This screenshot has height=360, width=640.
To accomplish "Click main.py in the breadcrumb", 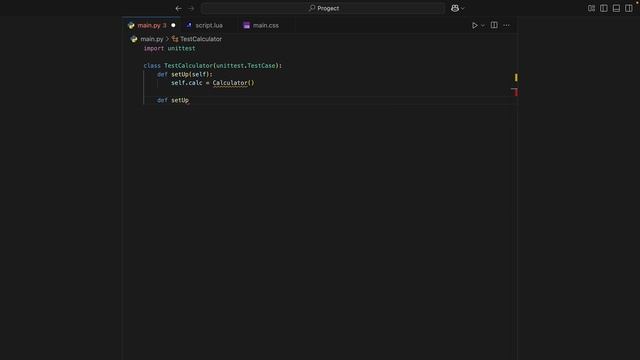I will pyautogui.click(x=152, y=39).
